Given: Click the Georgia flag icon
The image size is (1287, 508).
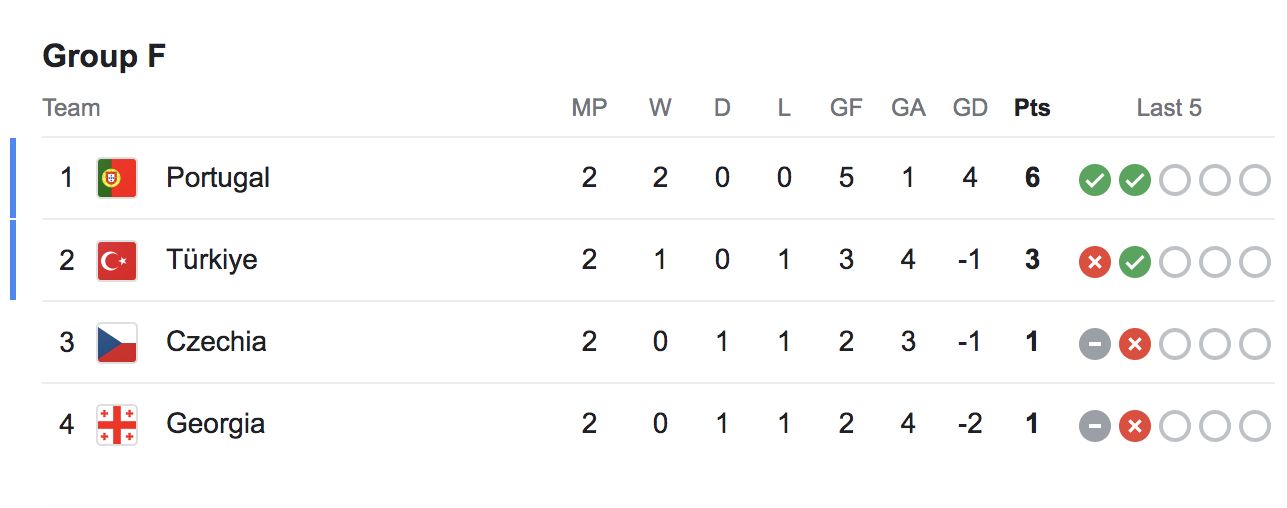Looking at the screenshot, I should pos(117,424).
